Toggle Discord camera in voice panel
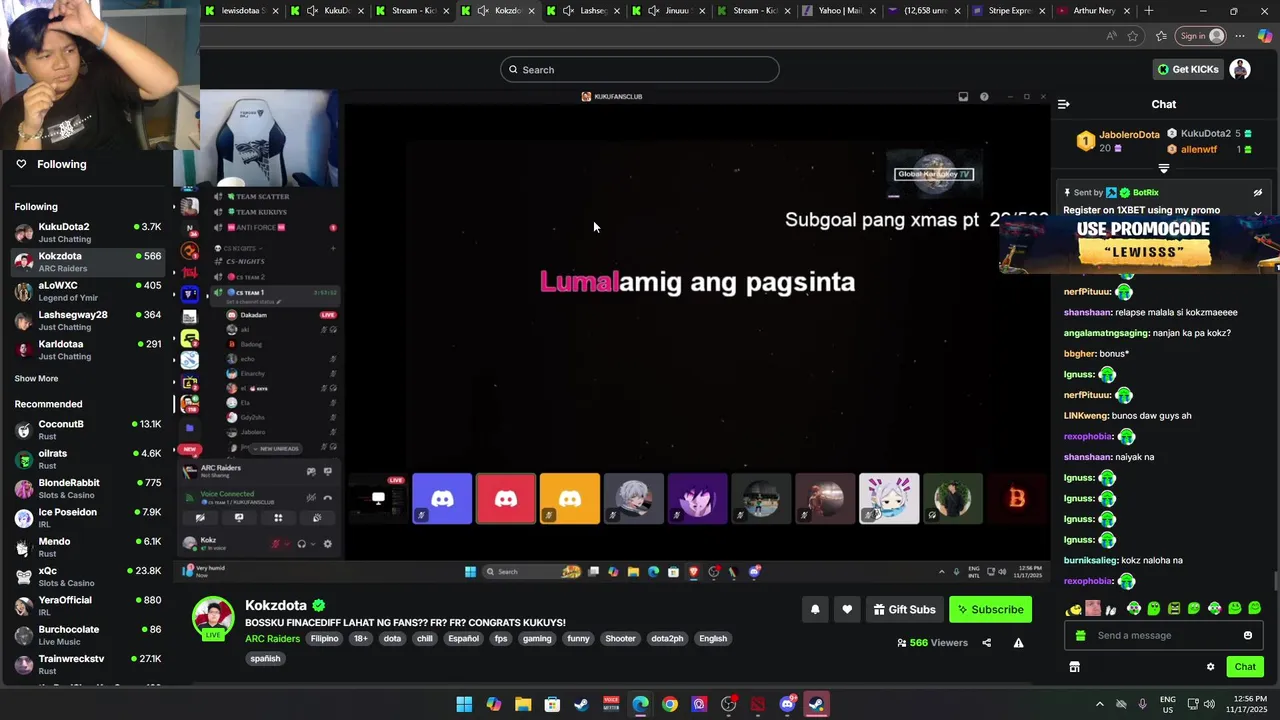Image resolution: width=1280 pixels, height=720 pixels. [x=200, y=518]
